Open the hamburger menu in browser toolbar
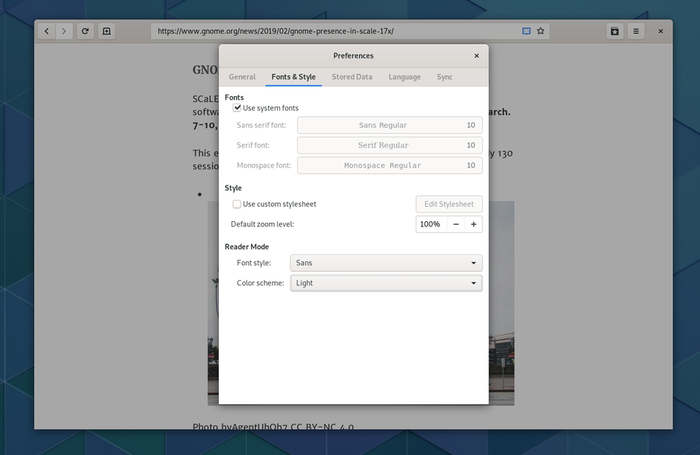The width and height of the screenshot is (700, 455). pos(636,31)
